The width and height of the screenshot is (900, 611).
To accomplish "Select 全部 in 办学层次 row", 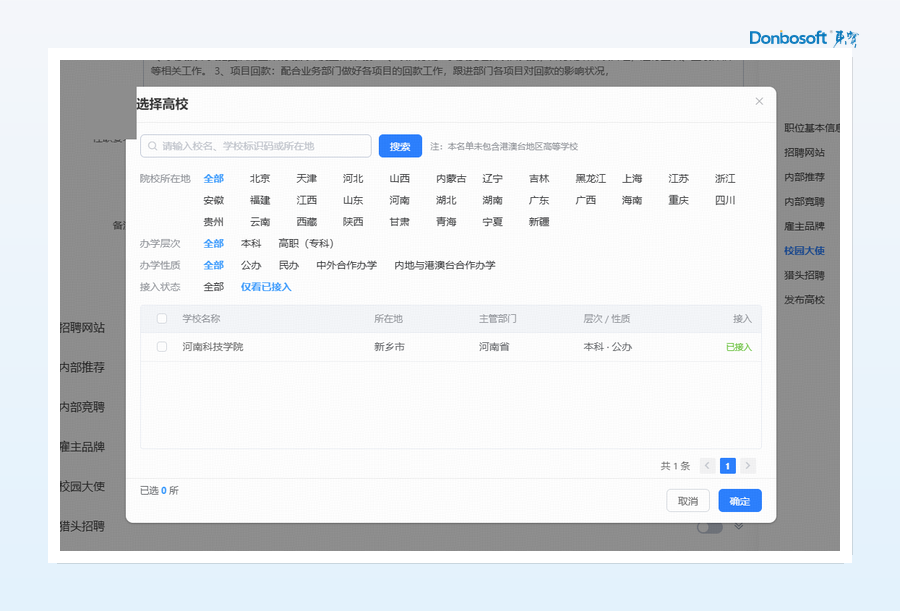I will pos(214,243).
